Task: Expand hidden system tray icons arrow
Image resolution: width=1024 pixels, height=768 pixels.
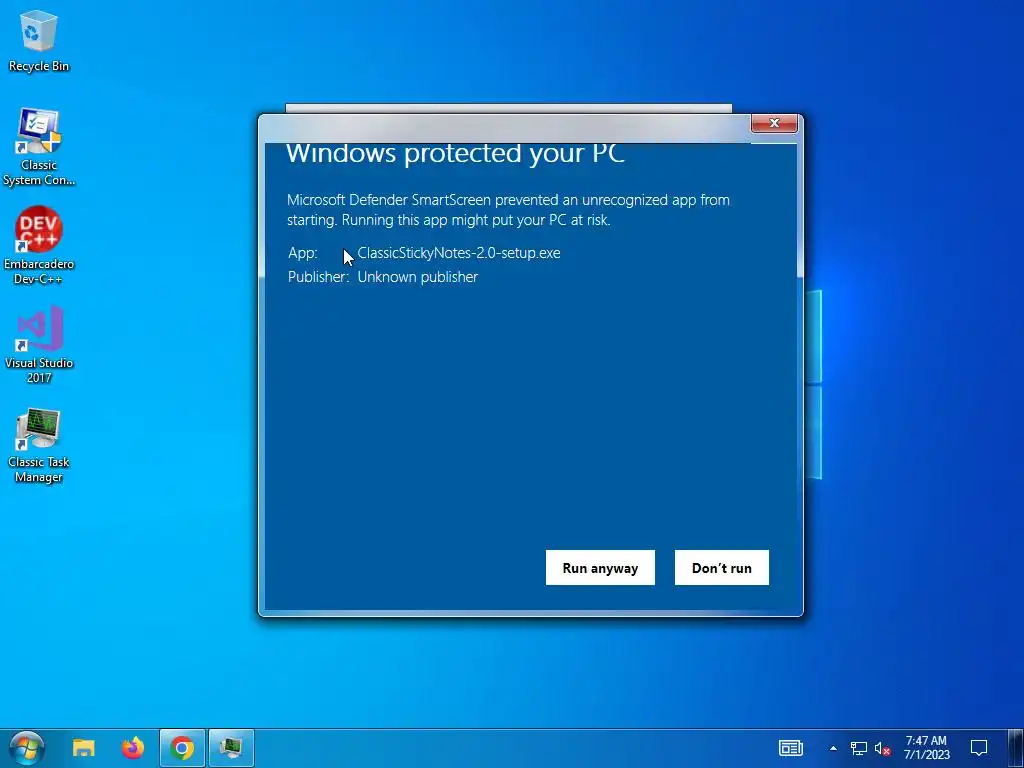Action: pos(833,748)
